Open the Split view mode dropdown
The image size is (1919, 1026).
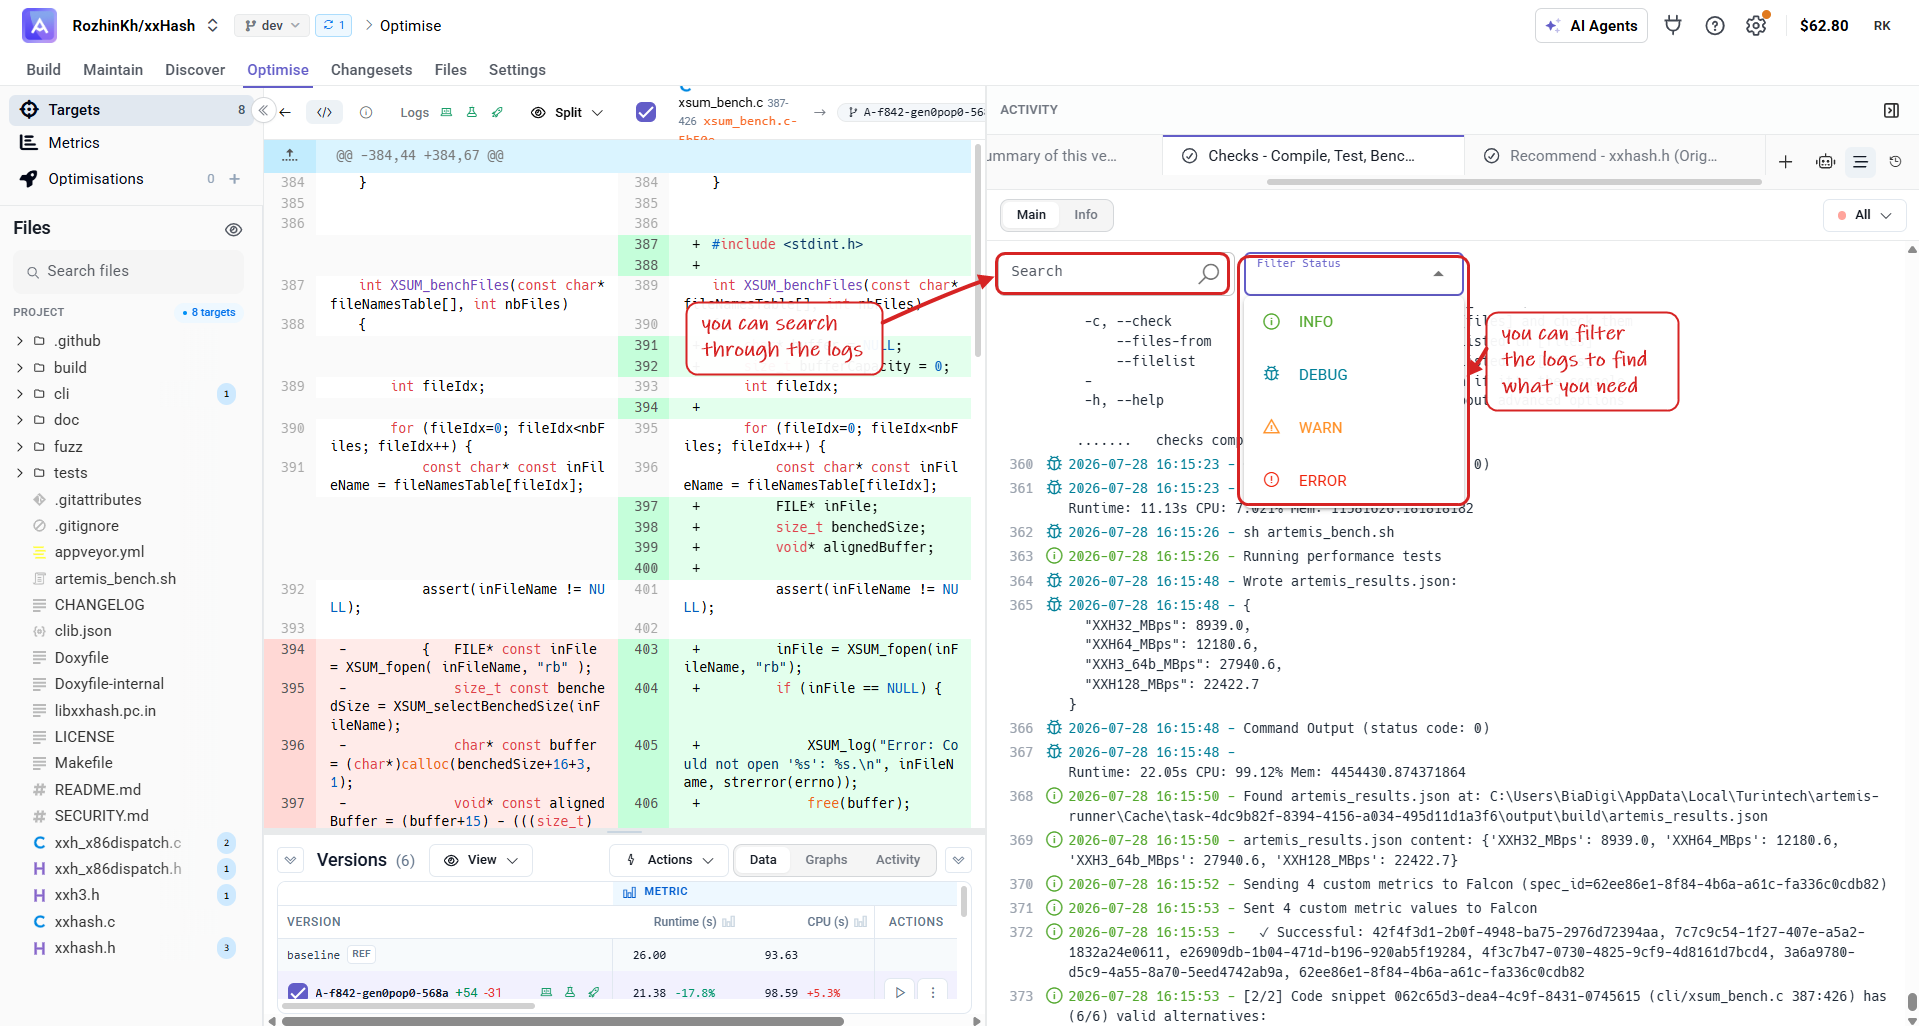[x=567, y=112]
